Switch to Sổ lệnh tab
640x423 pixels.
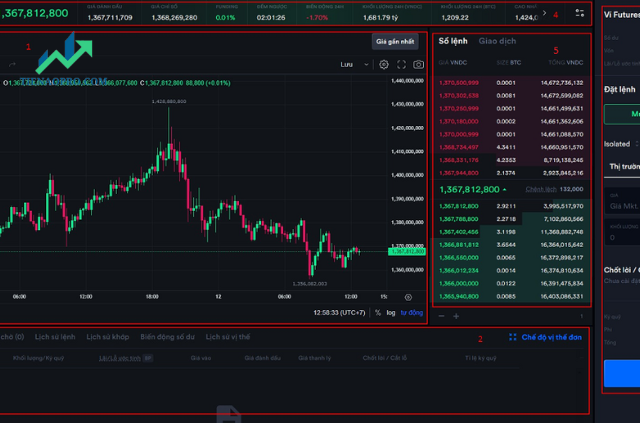(x=453, y=41)
